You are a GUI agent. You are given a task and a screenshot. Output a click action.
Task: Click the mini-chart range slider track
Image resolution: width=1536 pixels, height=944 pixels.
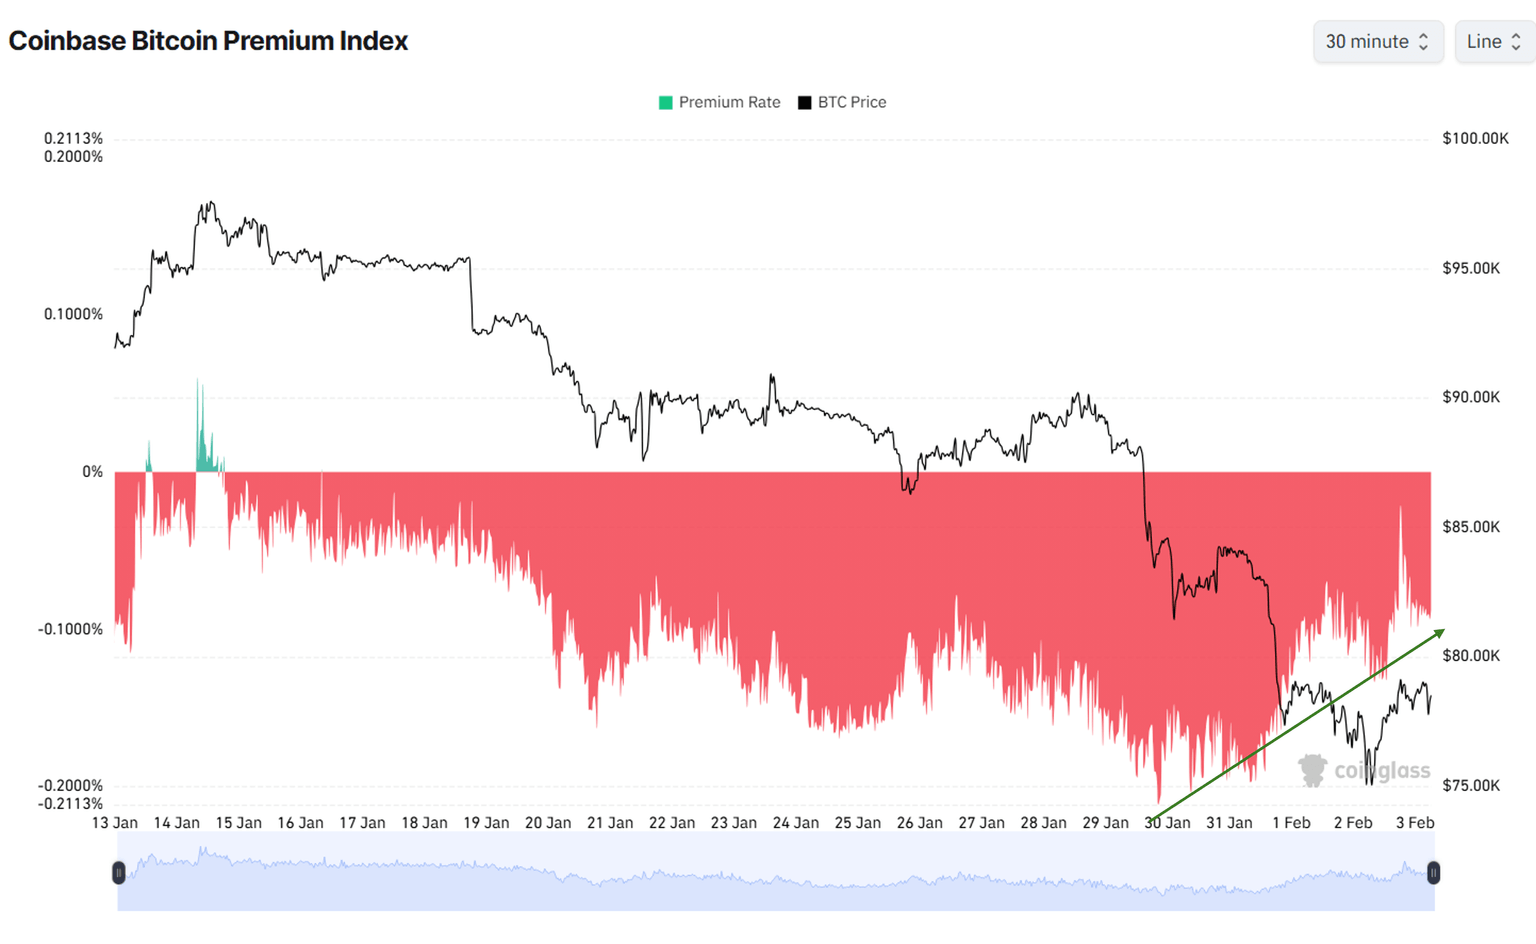click(x=776, y=873)
